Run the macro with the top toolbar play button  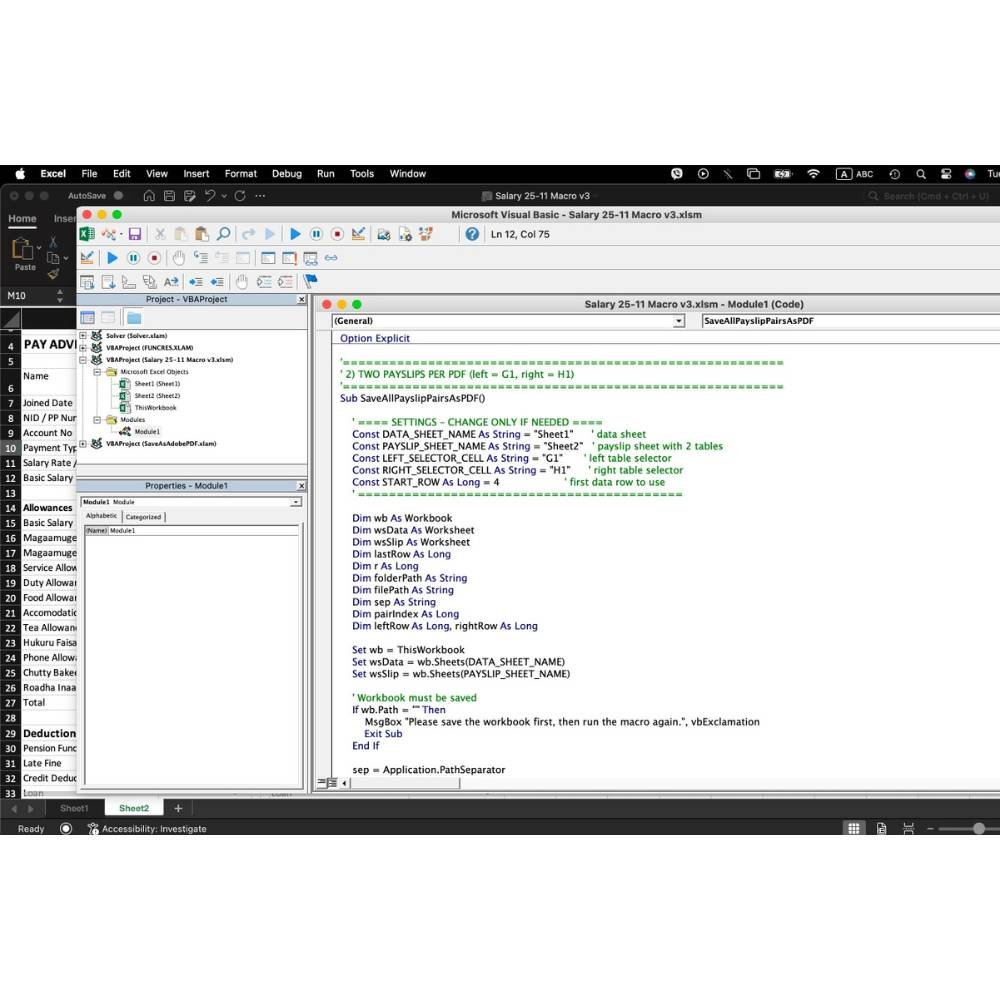point(295,234)
